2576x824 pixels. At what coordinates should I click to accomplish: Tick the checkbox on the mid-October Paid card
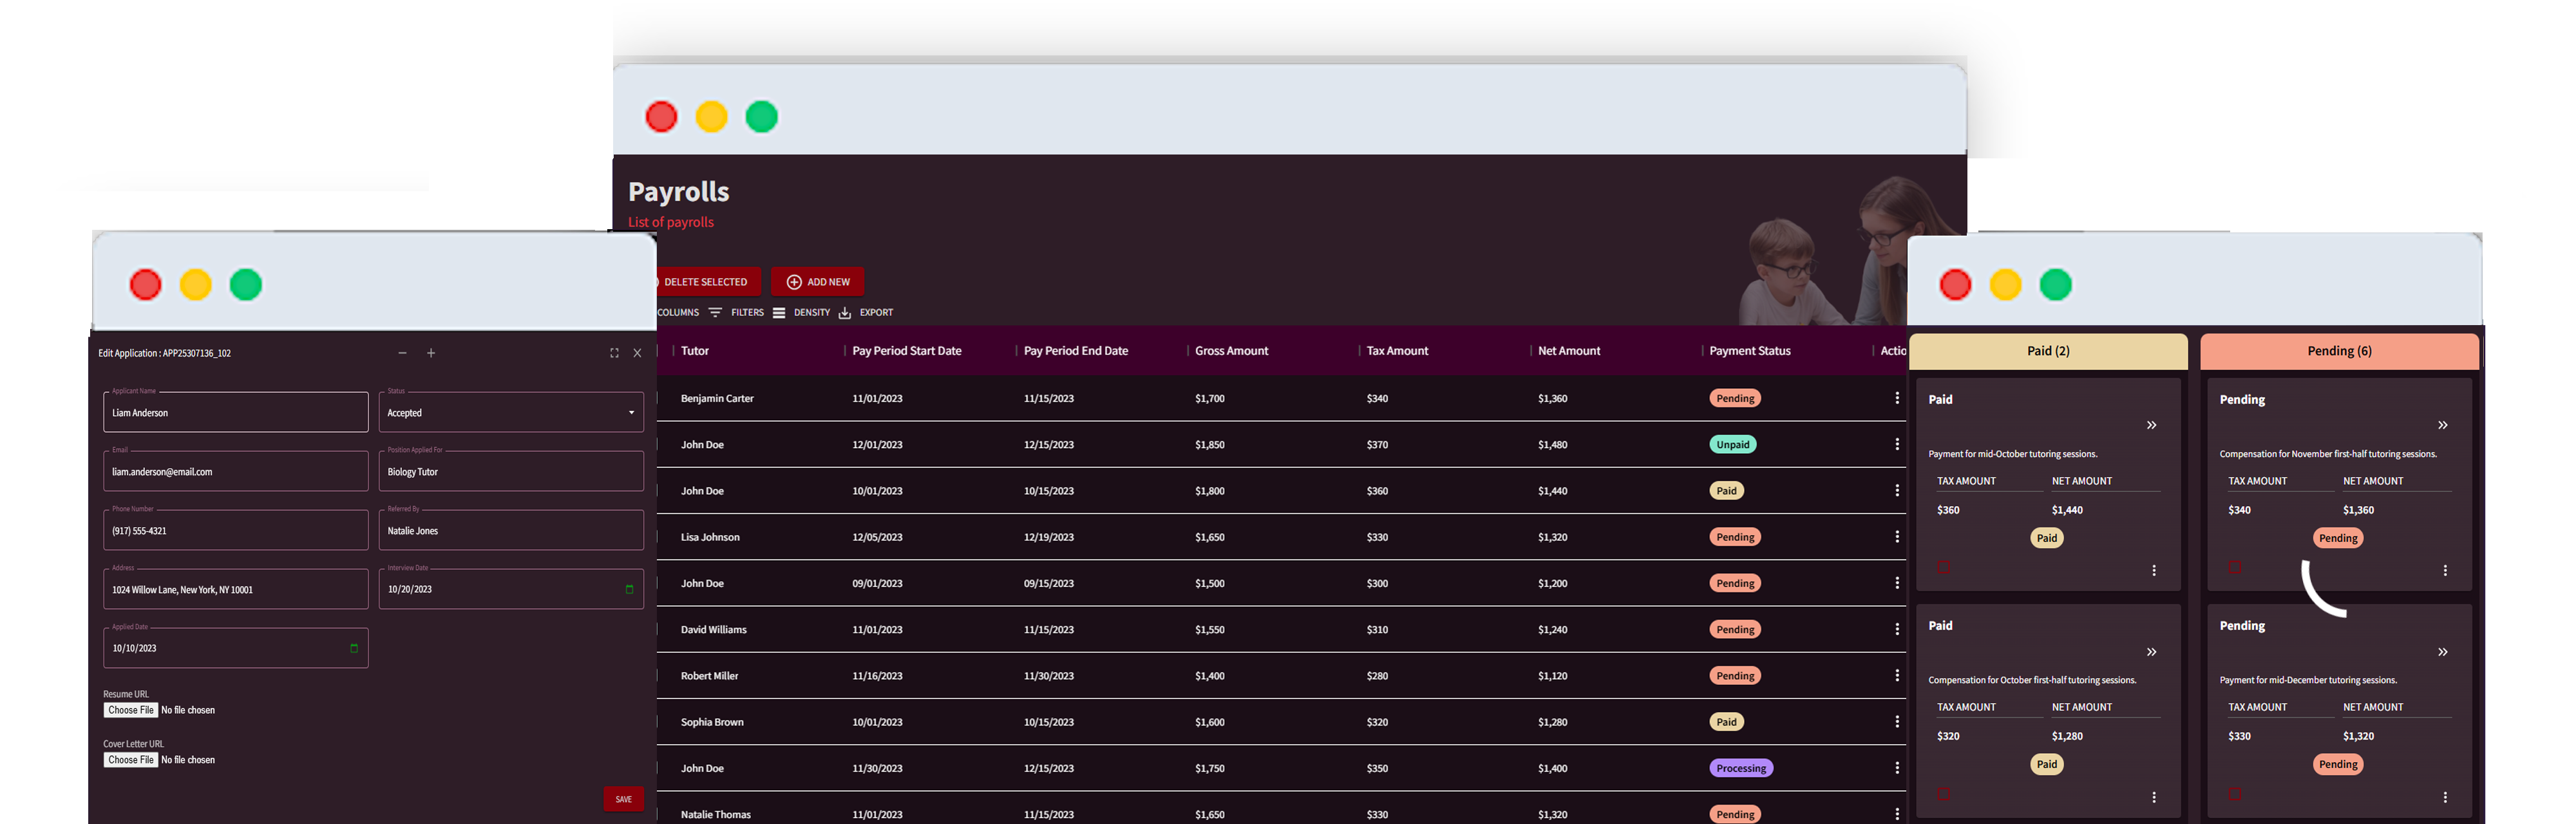point(1943,567)
